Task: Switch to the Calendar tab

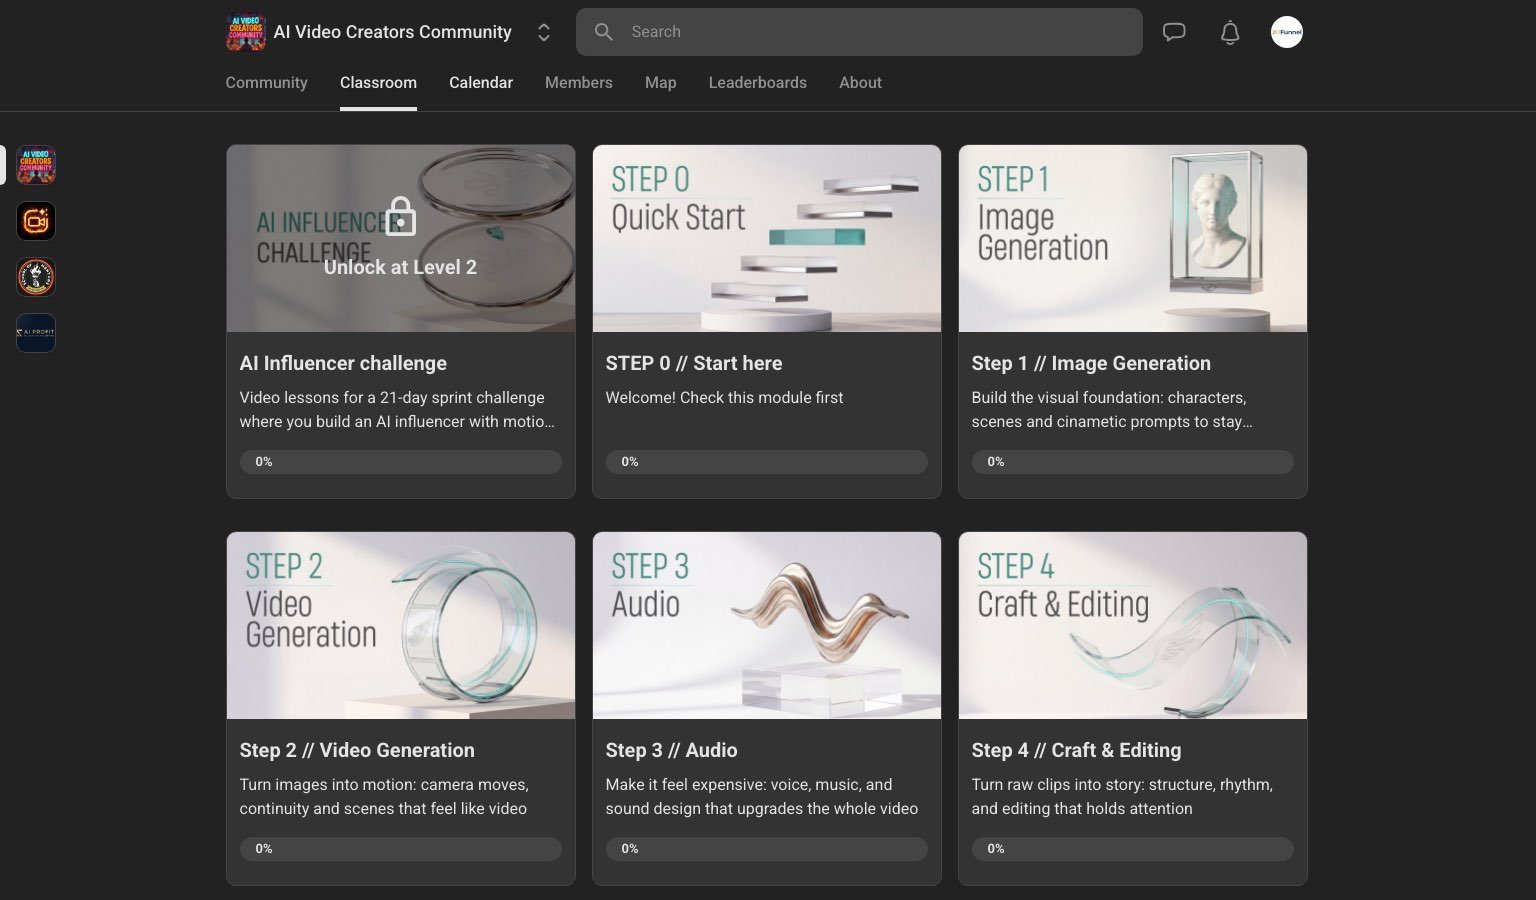Action: click(480, 82)
